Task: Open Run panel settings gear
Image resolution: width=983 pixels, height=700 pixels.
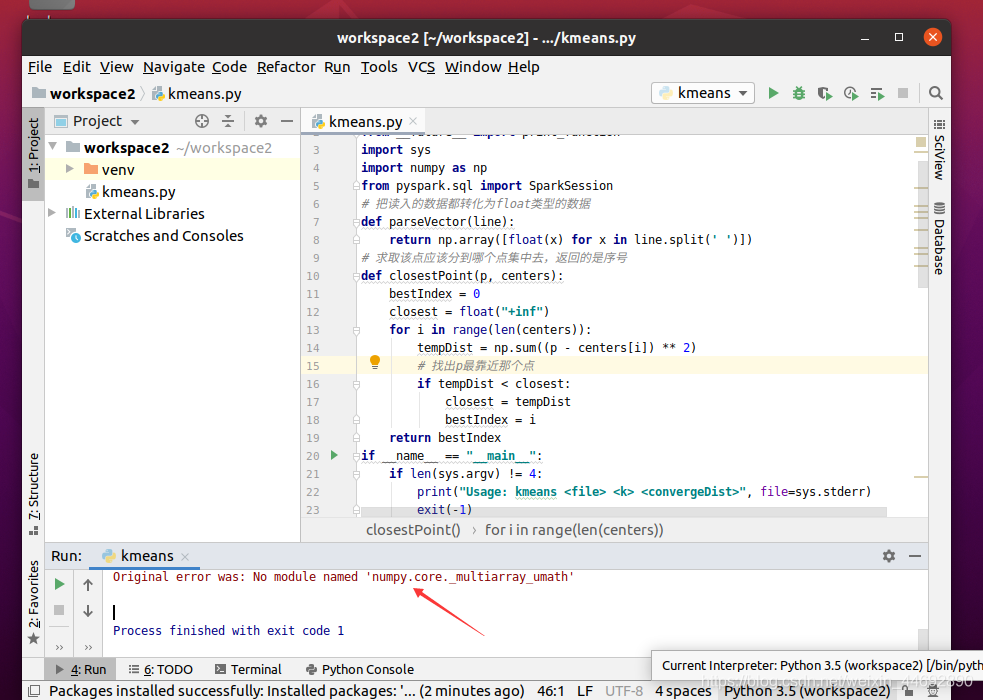Action: [889, 556]
